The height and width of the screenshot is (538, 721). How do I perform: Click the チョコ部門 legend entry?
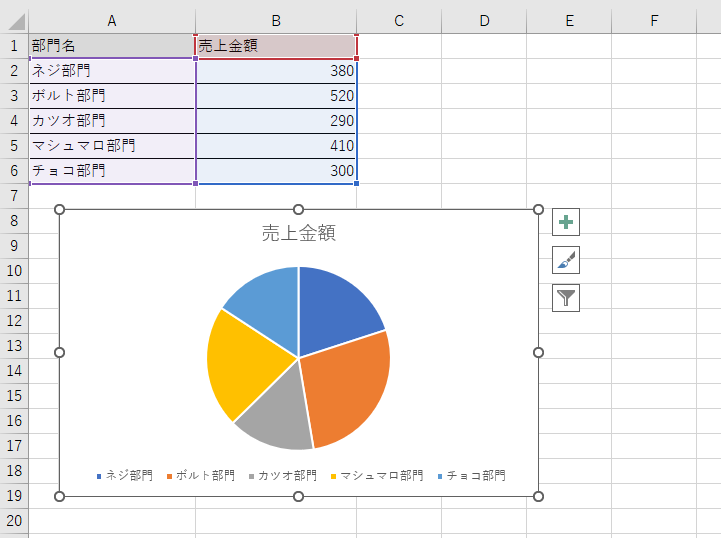[x=475, y=476]
